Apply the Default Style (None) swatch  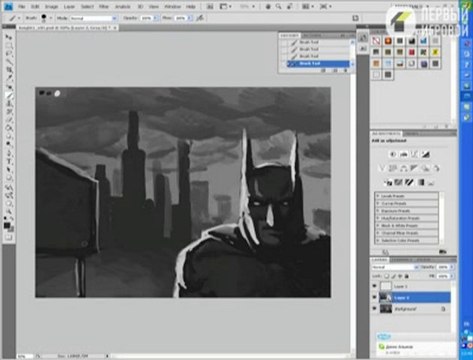tap(376, 41)
